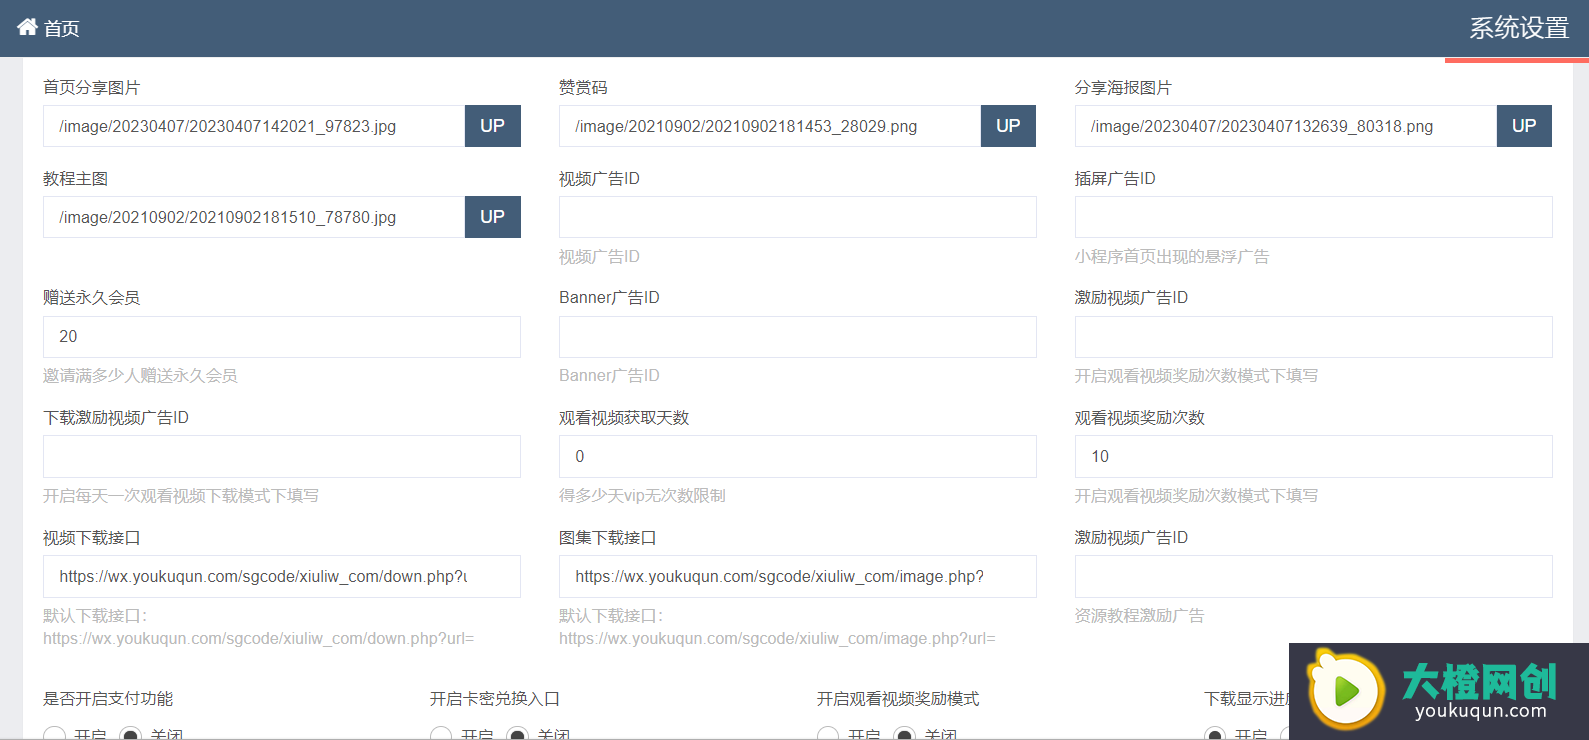Click the 分享海报图片 label

1123,88
